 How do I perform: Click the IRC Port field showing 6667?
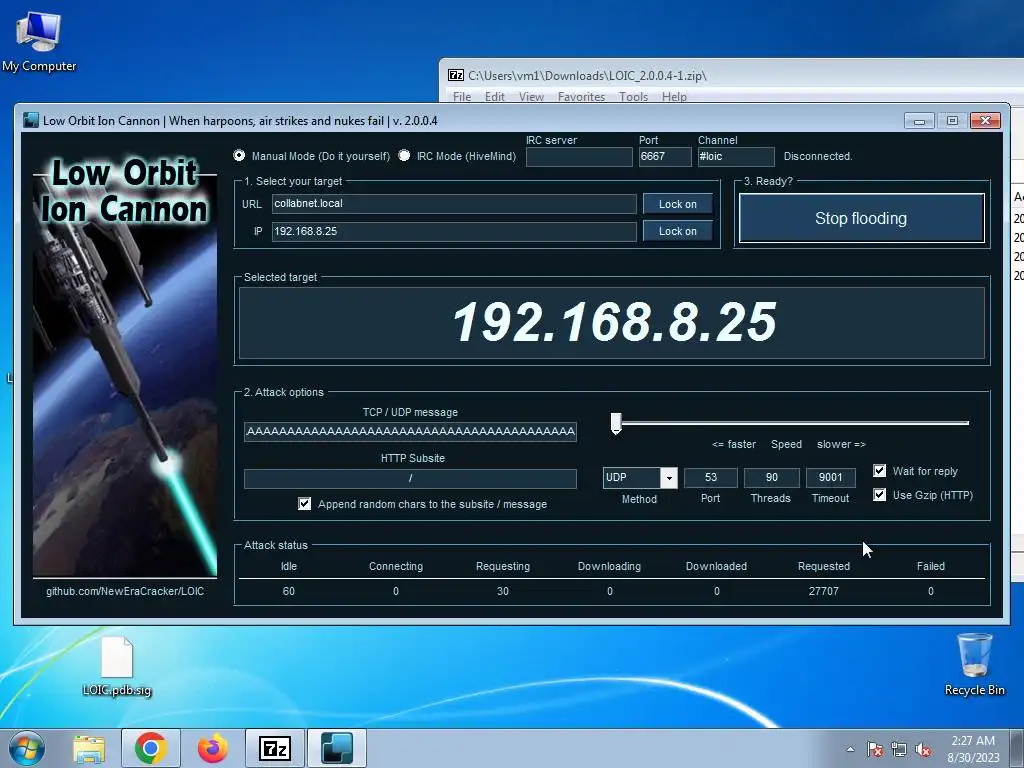(665, 157)
